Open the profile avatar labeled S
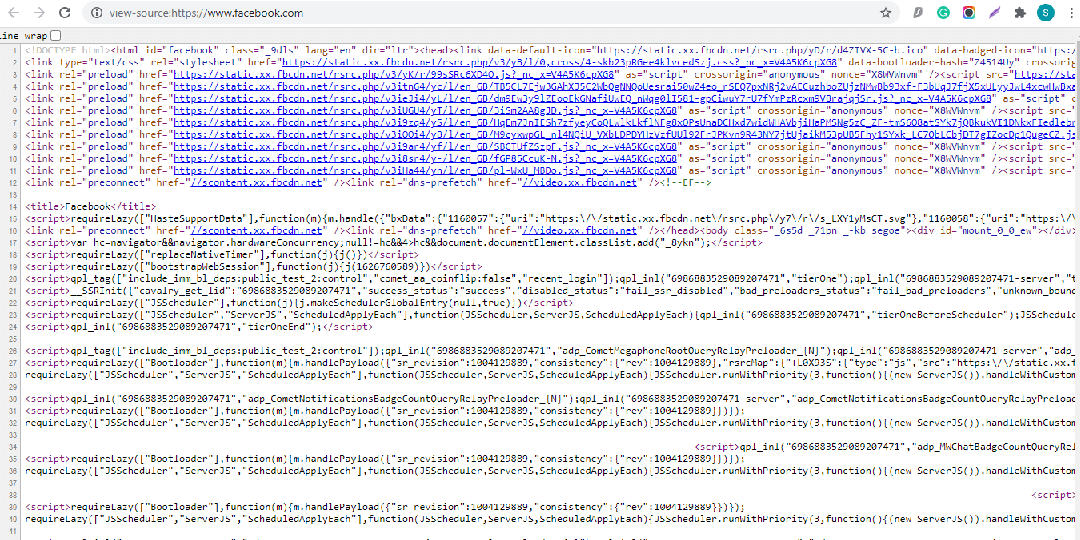The image size is (1080, 540). coord(1046,12)
